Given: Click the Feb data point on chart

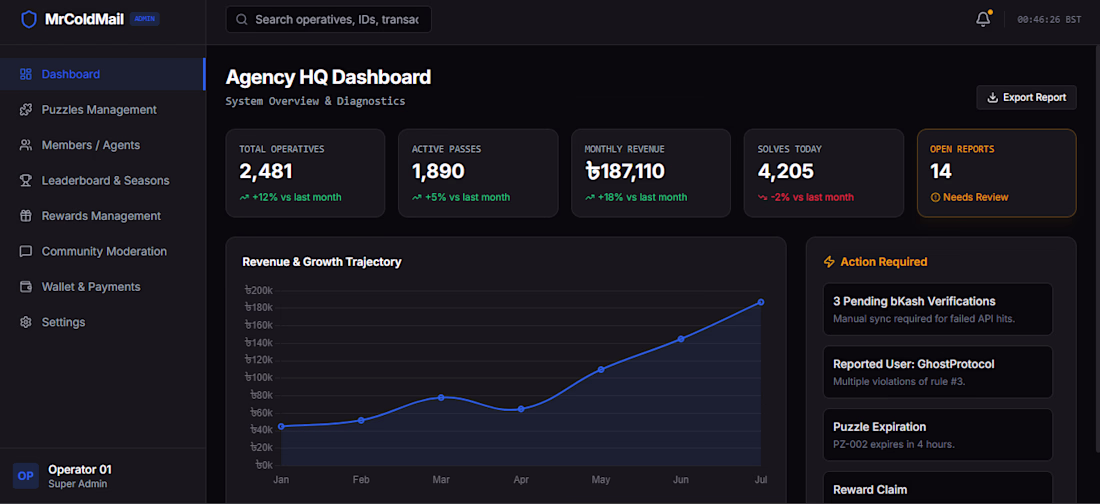Looking at the screenshot, I should [x=361, y=420].
